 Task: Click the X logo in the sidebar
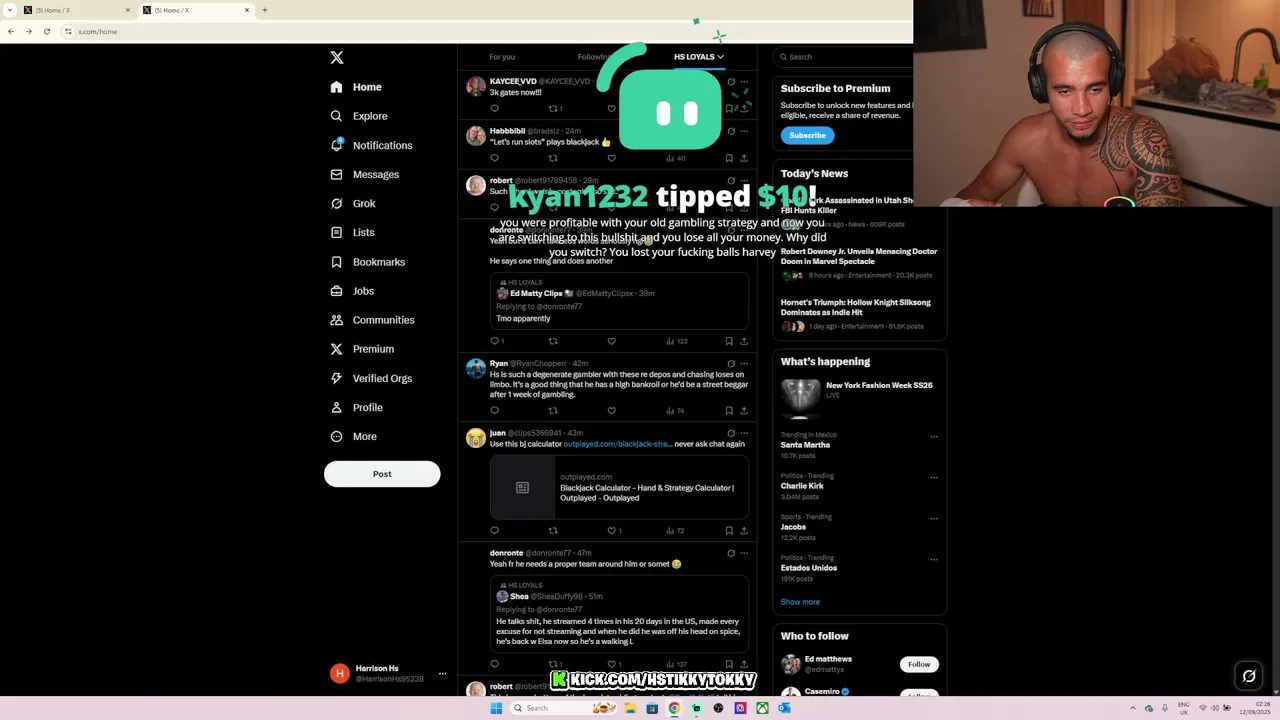click(x=337, y=58)
